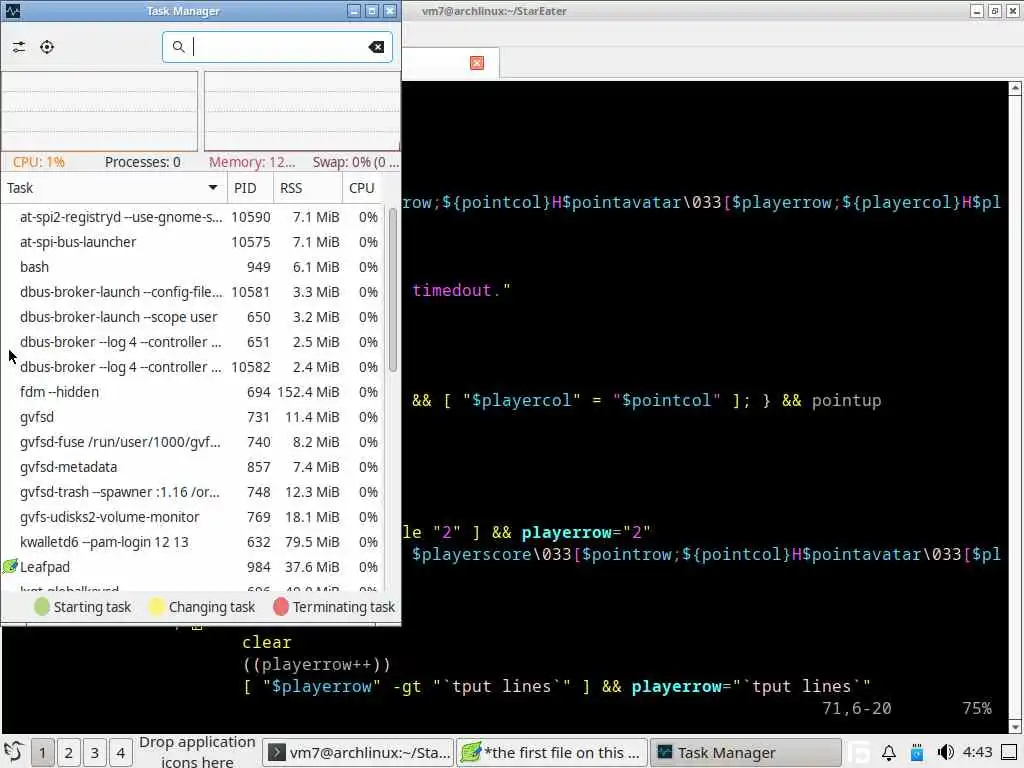The height and width of the screenshot is (768, 1024).
Task: Switch to workspace 2 in the panel
Action: pyautogui.click(x=69, y=753)
